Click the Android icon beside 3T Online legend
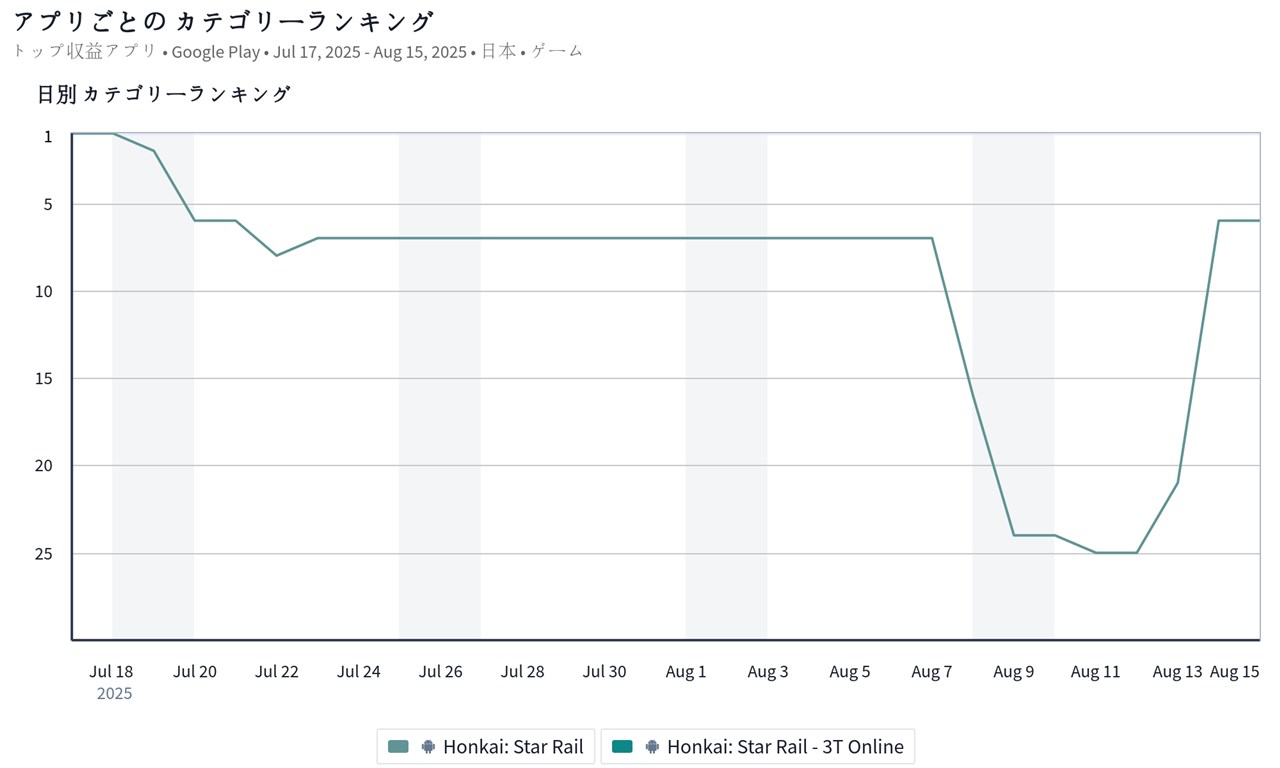Image resolution: width=1280 pixels, height=768 pixels. [x=652, y=746]
